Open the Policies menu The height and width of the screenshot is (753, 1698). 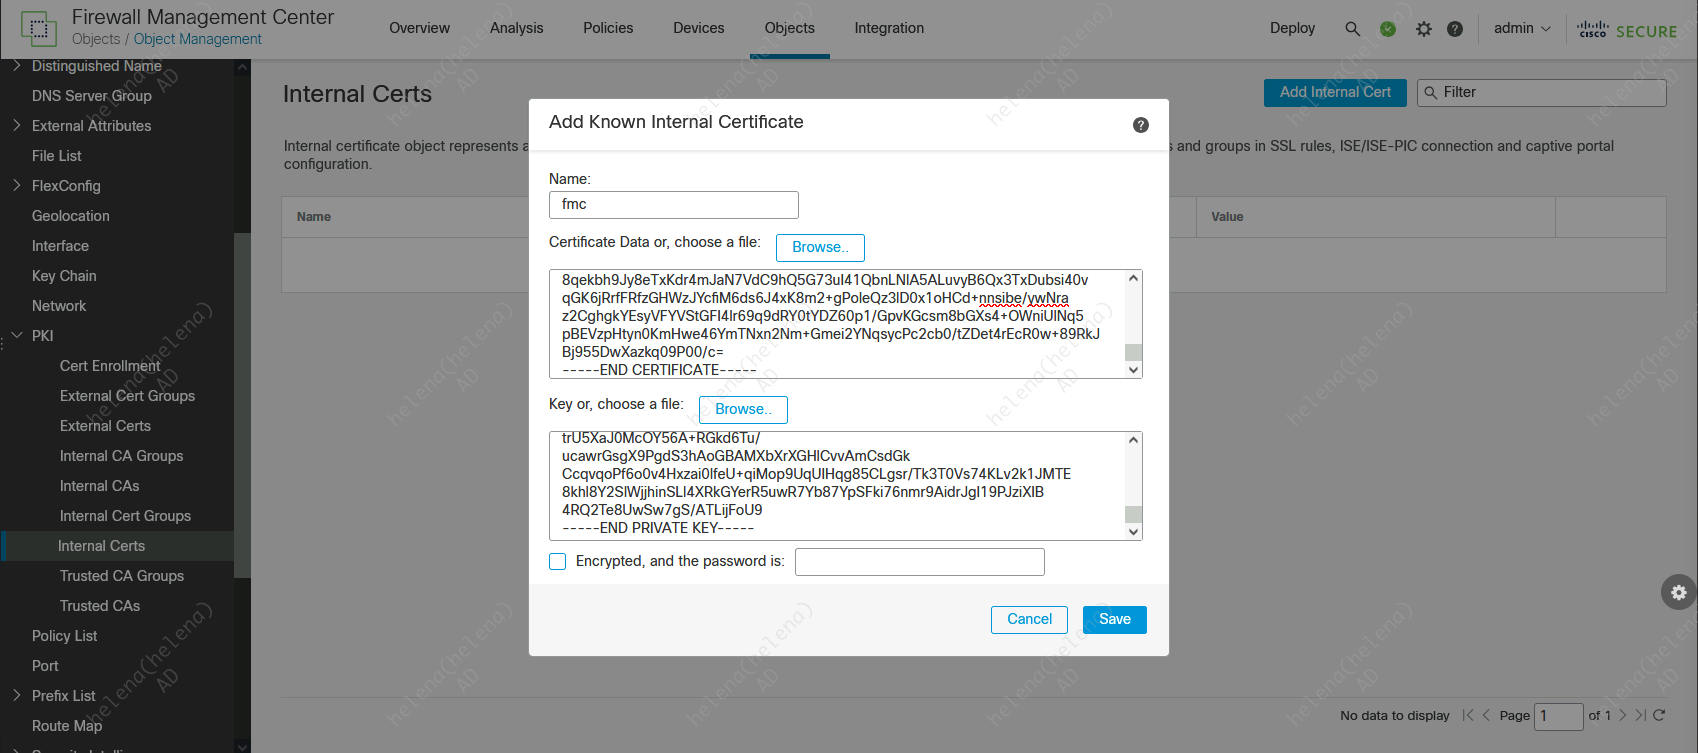point(608,28)
